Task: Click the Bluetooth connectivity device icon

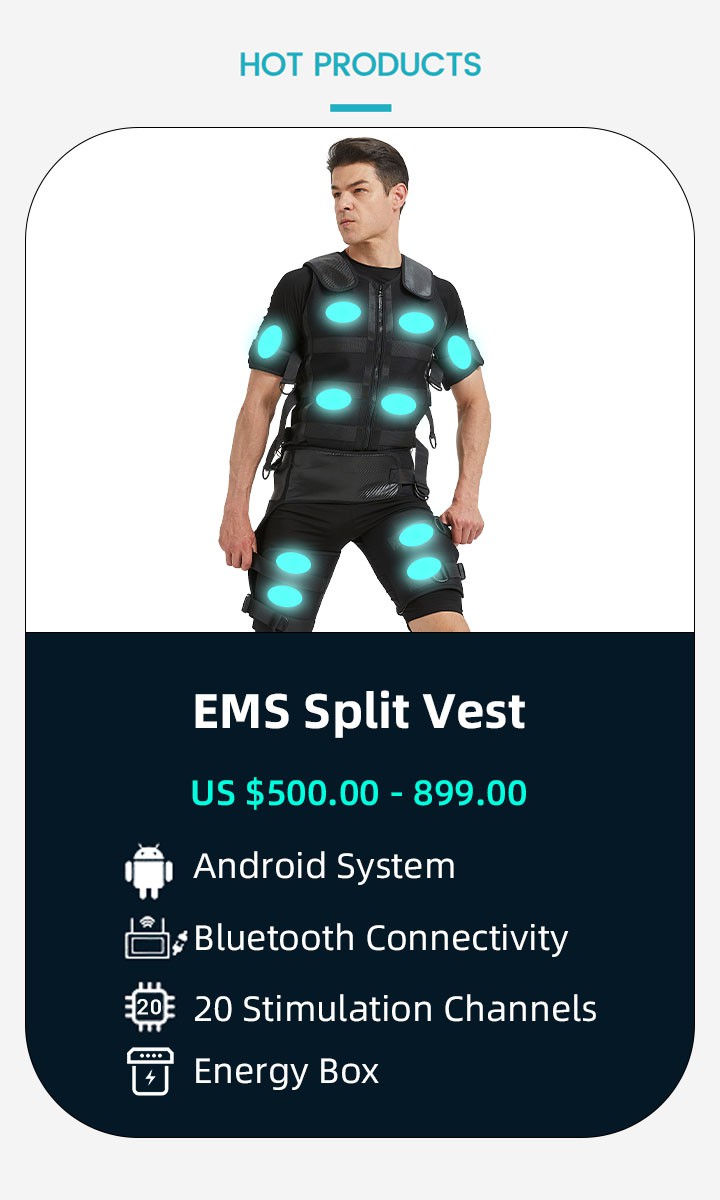Action: (x=156, y=938)
